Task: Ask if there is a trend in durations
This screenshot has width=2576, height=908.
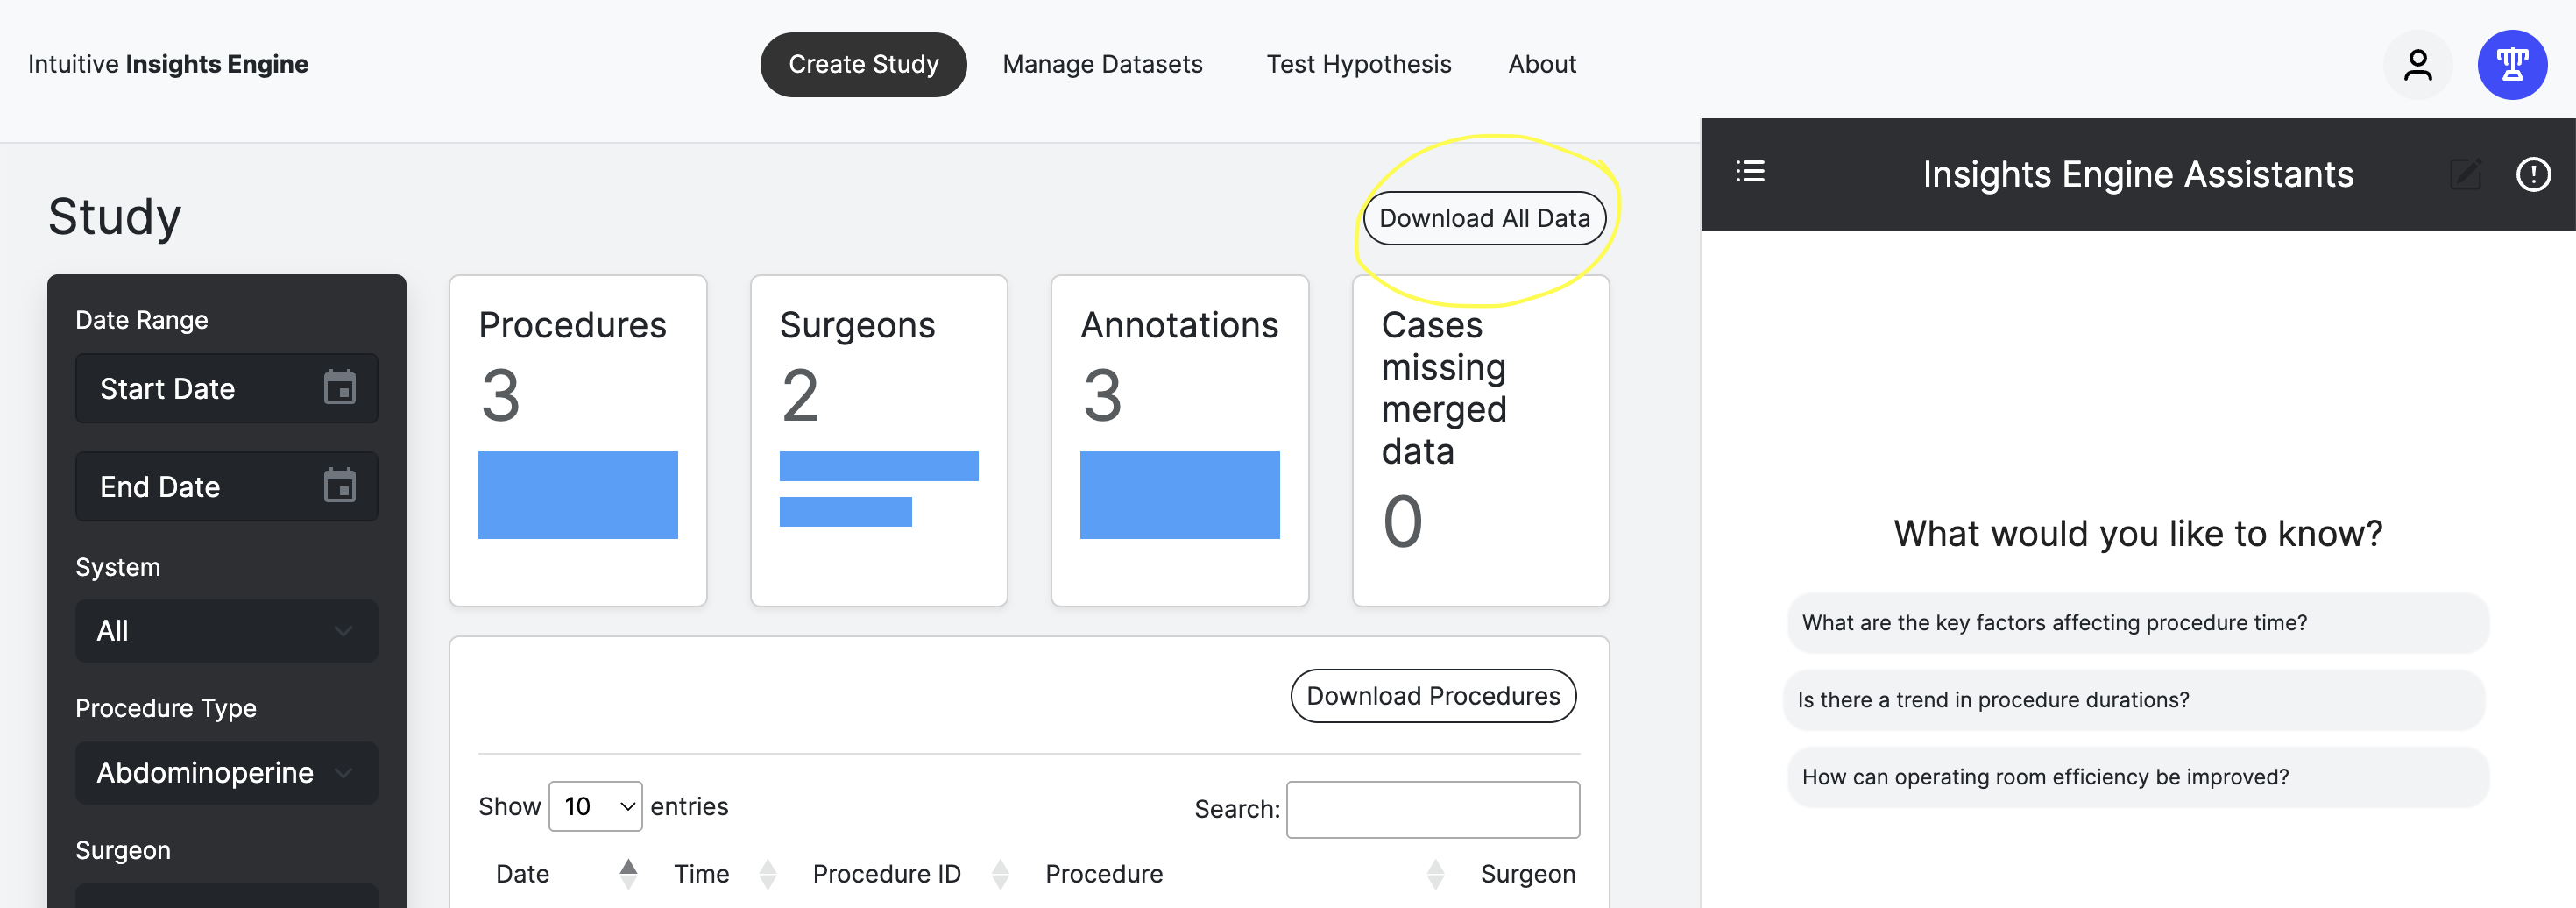Action: coord(2133,700)
